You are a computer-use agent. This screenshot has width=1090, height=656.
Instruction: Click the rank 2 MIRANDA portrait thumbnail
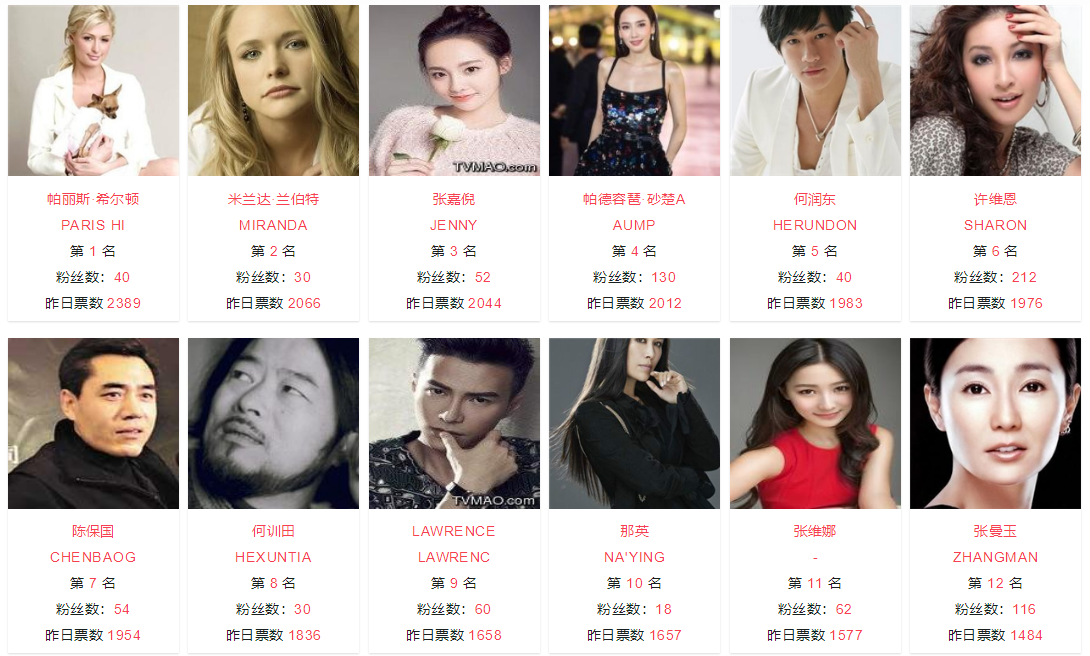[273, 90]
